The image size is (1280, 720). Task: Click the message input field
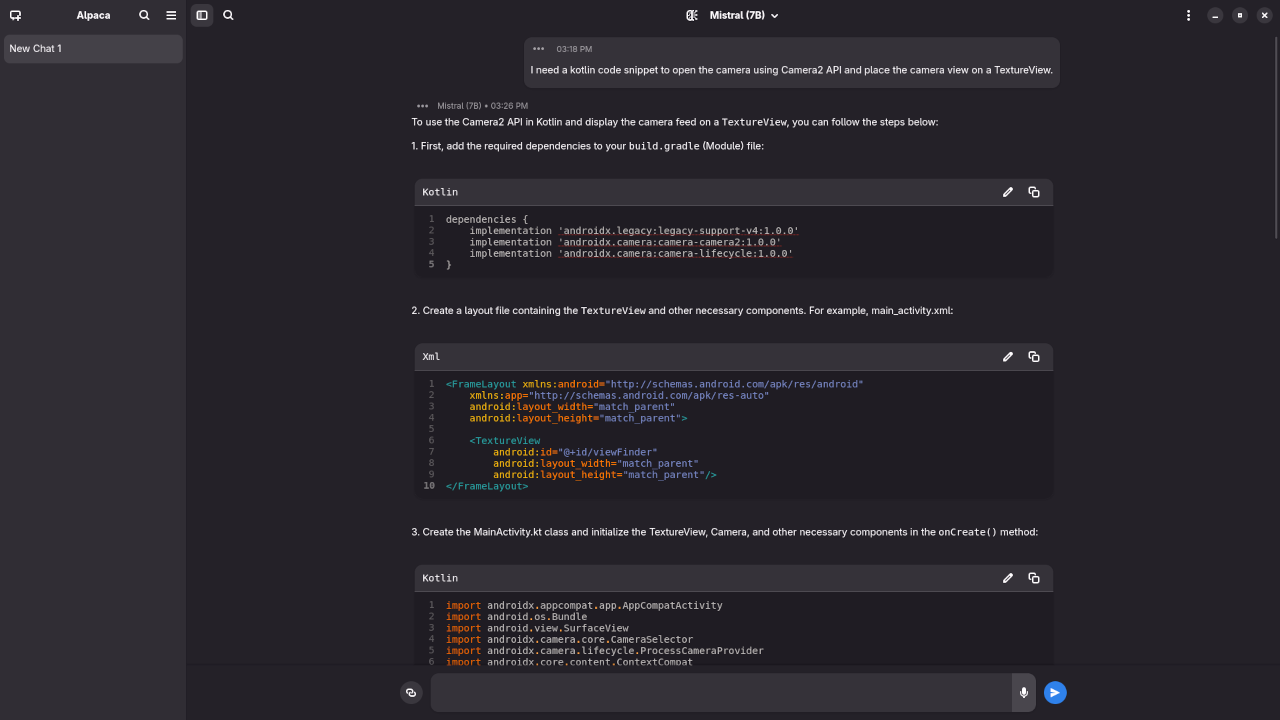[x=721, y=692]
